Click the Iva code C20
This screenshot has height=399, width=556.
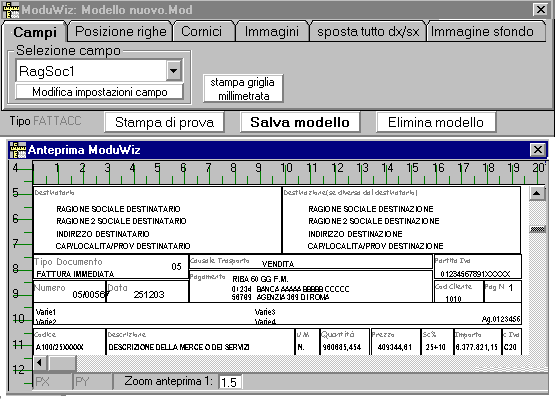510,347
